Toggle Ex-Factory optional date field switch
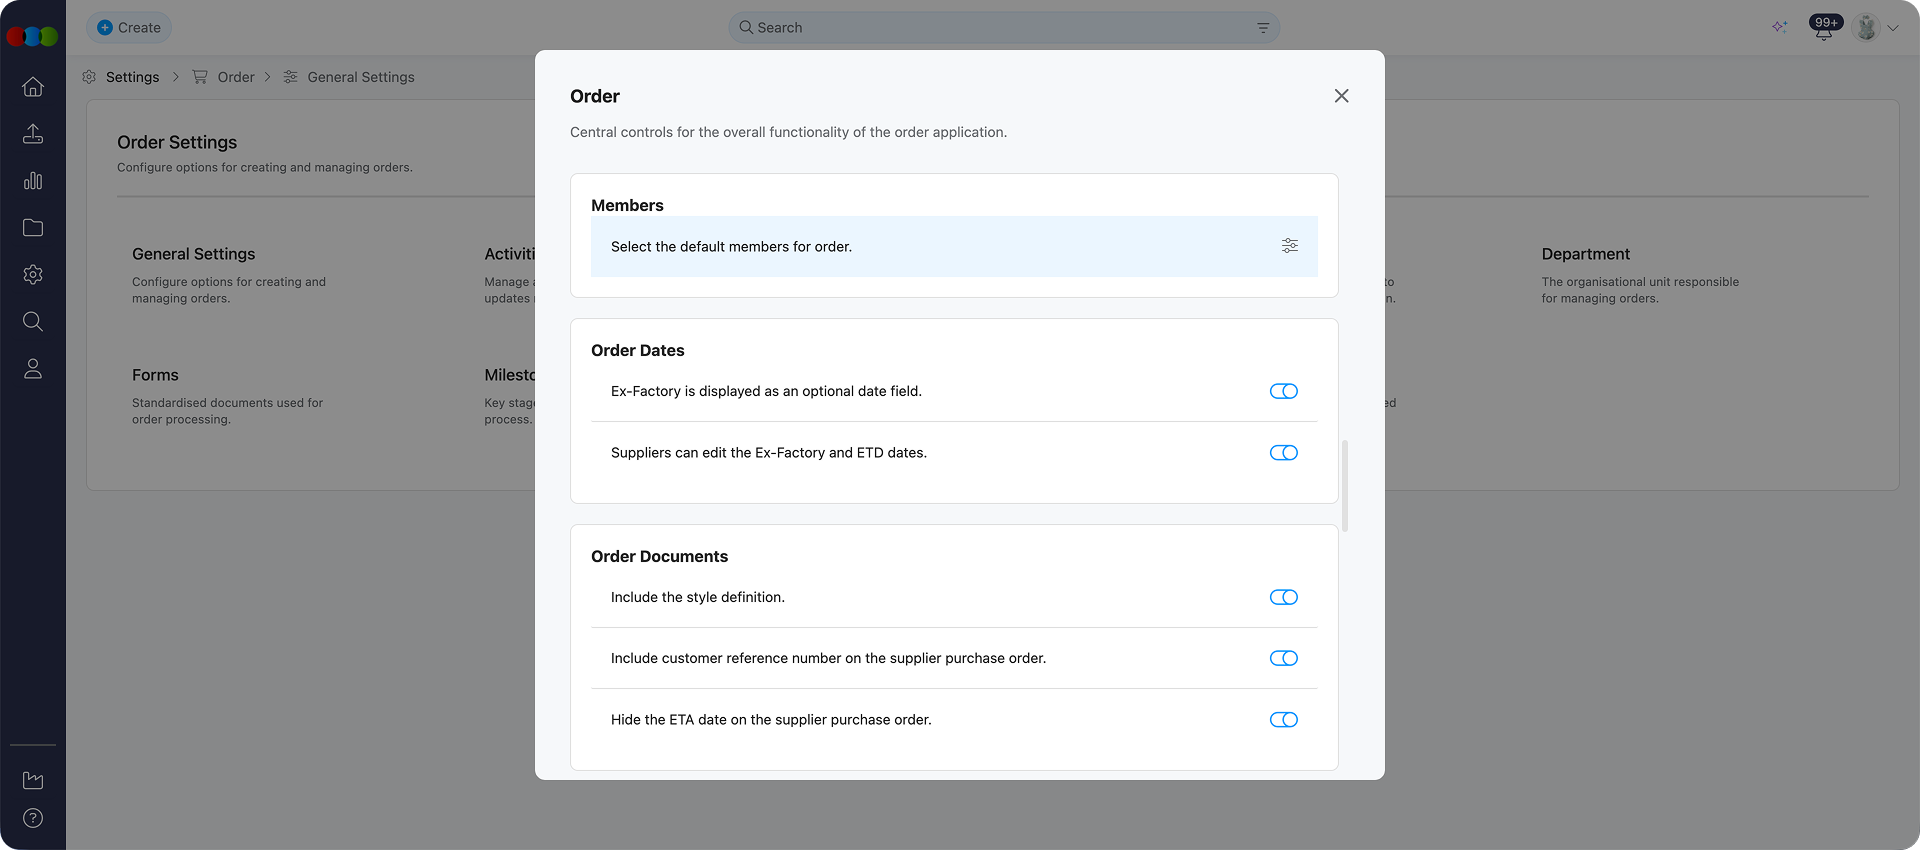This screenshot has height=850, width=1920. [1283, 391]
